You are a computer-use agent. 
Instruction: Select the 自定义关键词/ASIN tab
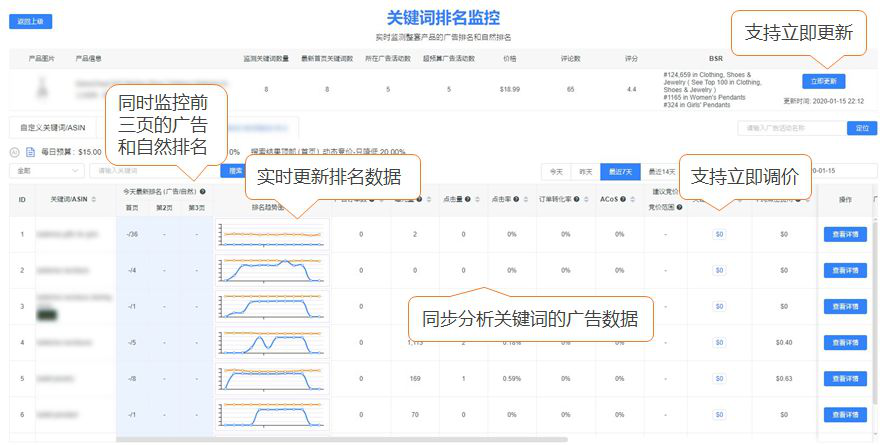(53, 128)
